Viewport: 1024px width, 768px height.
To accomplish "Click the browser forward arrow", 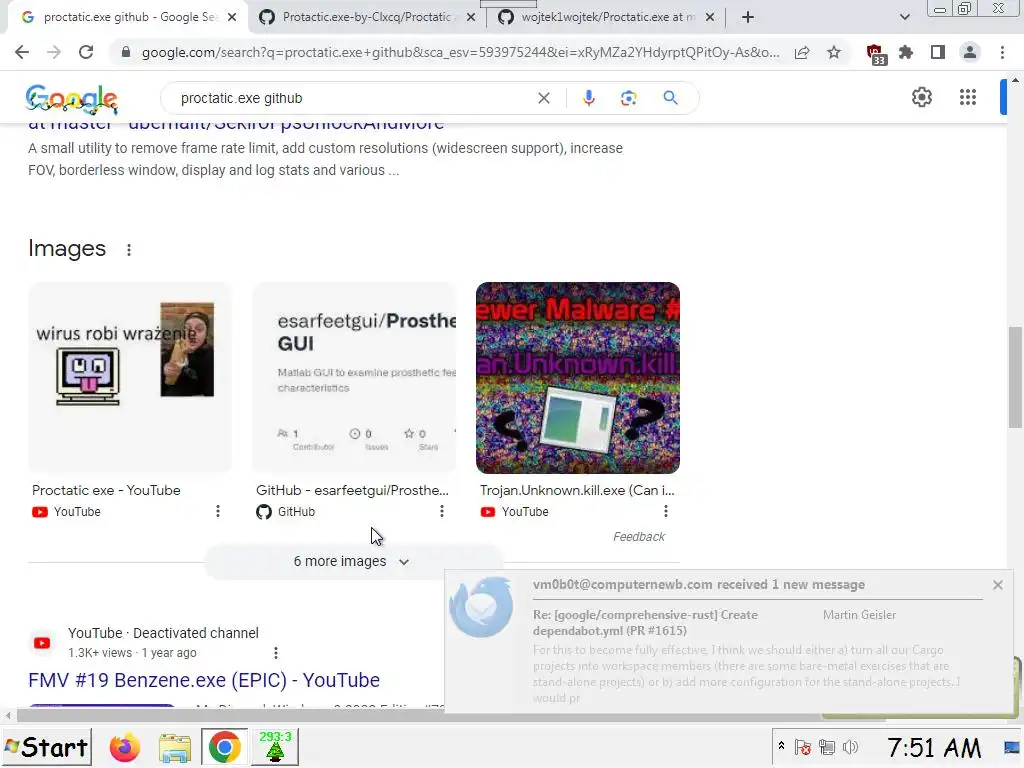I will (x=54, y=52).
